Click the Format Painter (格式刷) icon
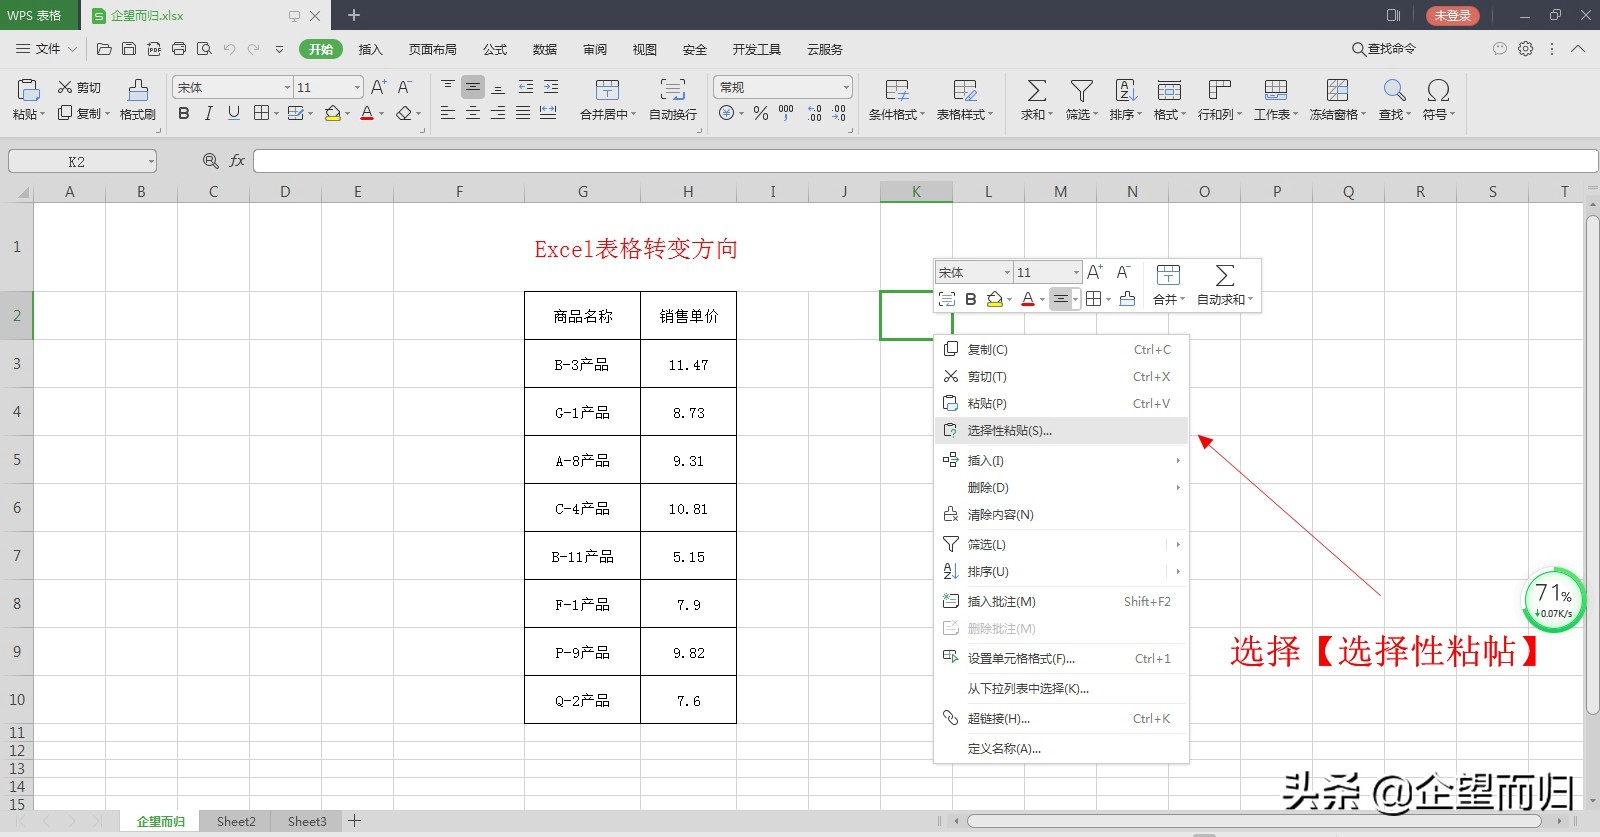1600x837 pixels. tap(138, 91)
